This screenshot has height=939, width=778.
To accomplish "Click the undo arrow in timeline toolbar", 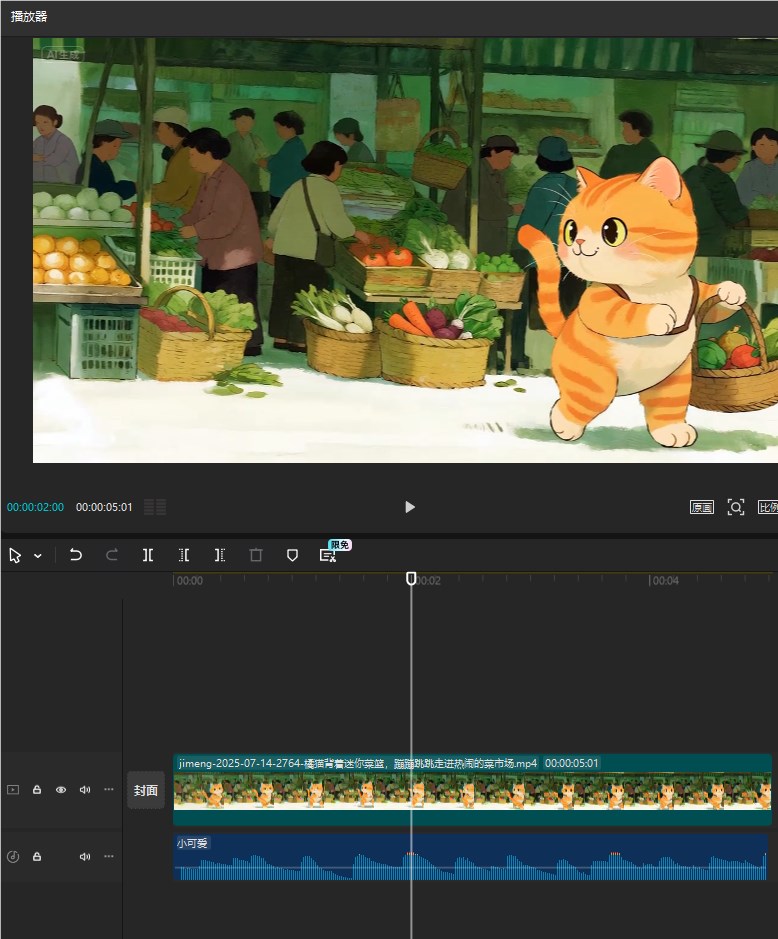I will [x=76, y=555].
